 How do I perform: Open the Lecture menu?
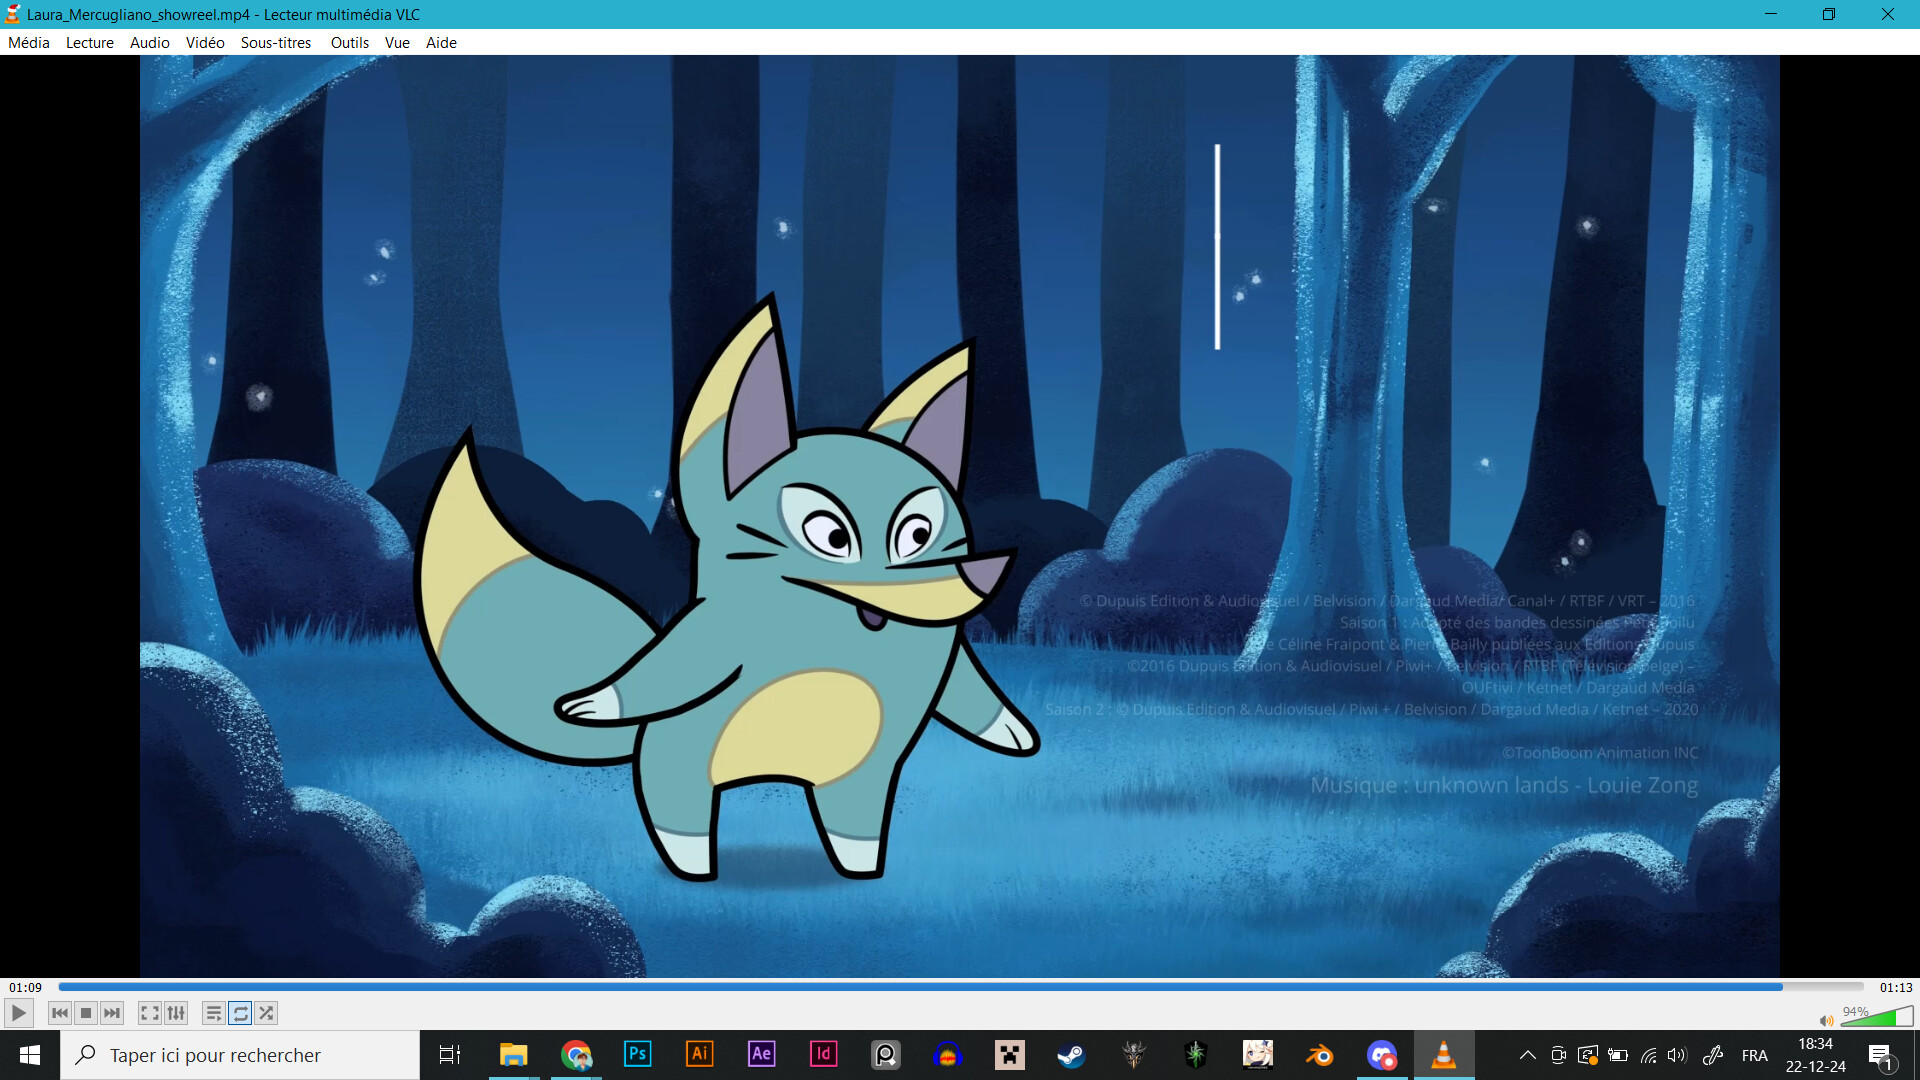(90, 42)
